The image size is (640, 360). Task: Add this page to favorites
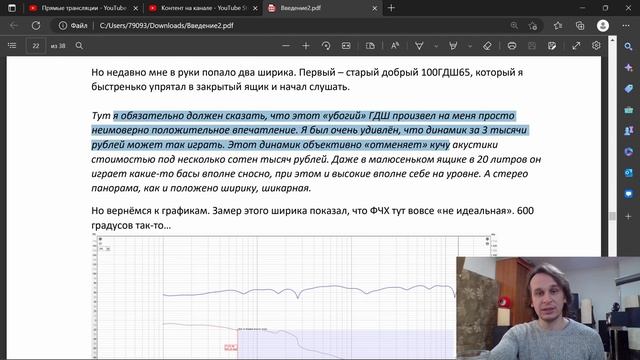point(532,26)
